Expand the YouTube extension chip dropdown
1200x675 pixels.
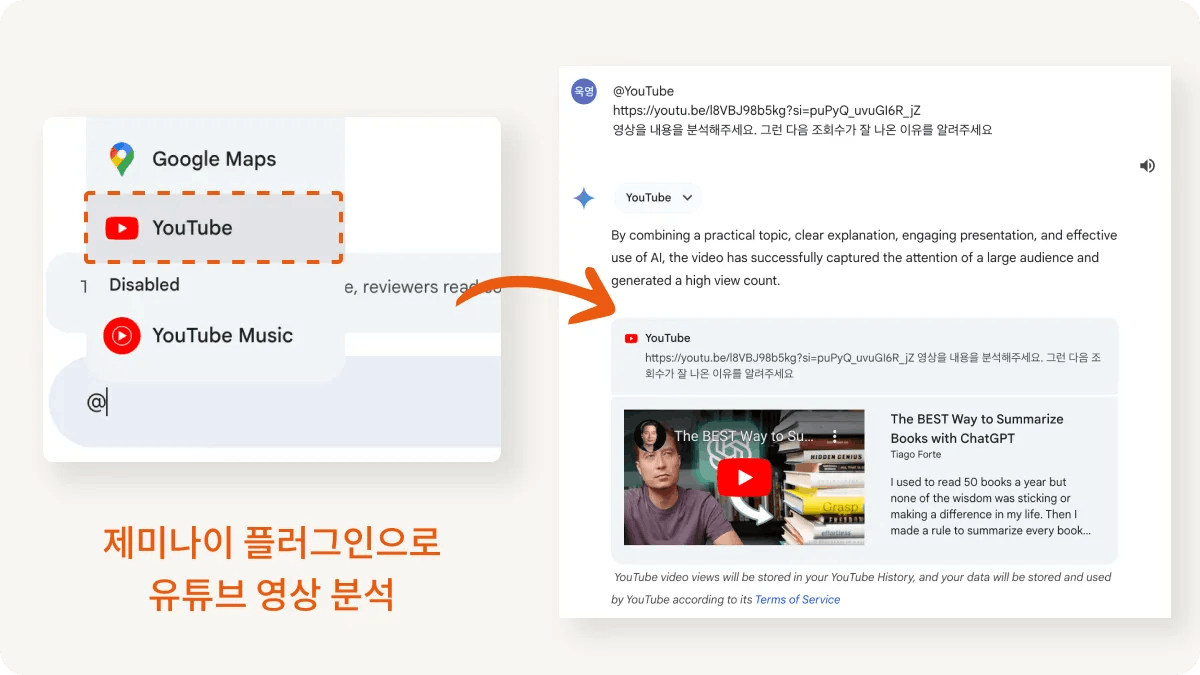click(659, 198)
